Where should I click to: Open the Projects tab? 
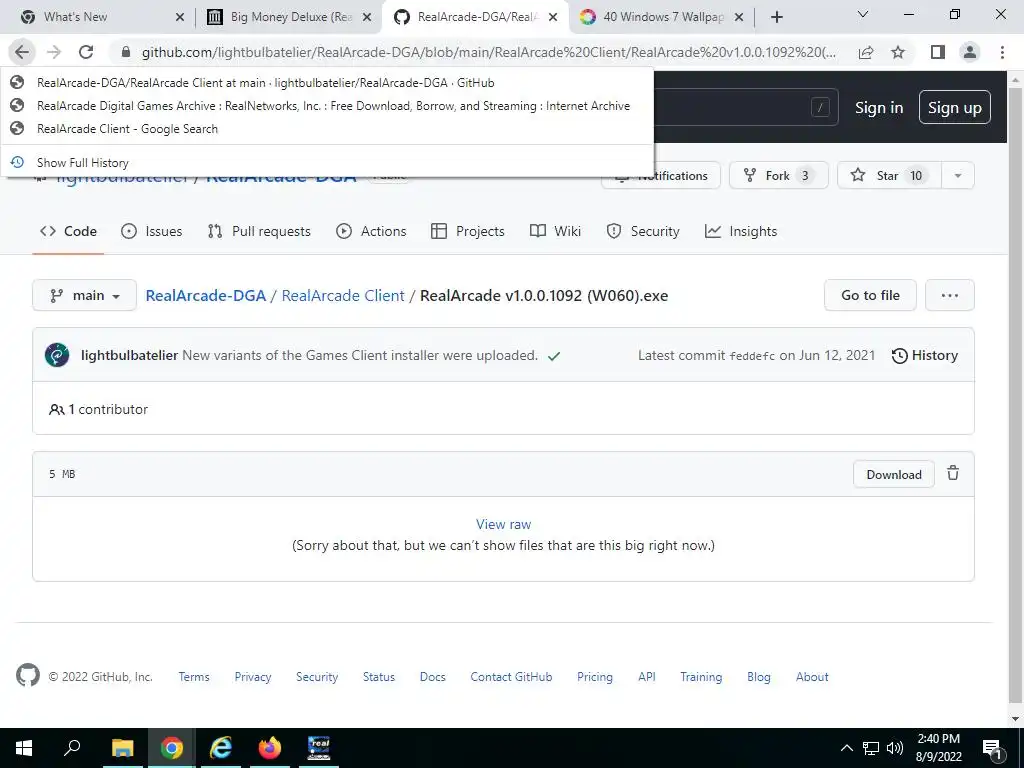tap(468, 231)
